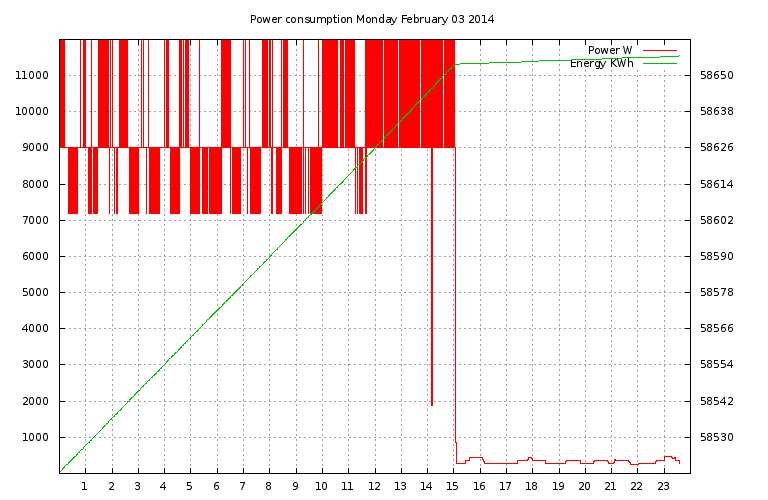Click hour label 16 on the x-axis
This screenshot has height=500, width=768.
[x=479, y=486]
